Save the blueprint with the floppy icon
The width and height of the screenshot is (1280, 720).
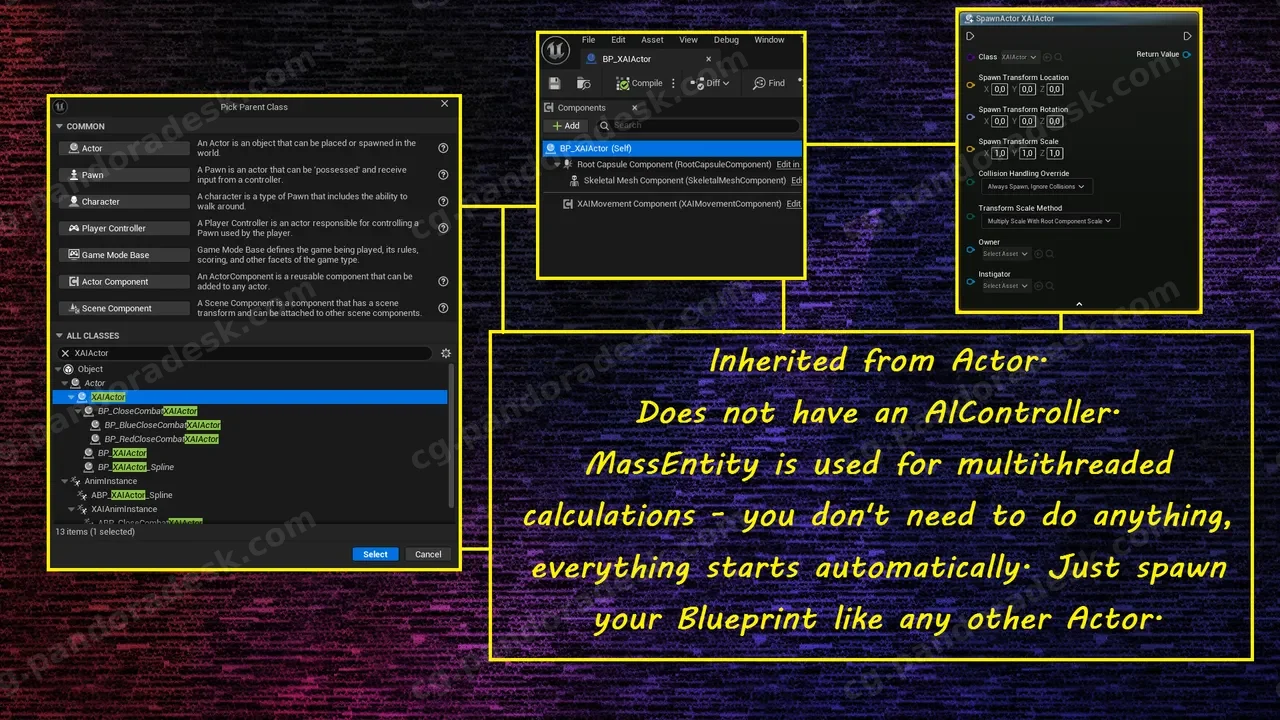coord(555,83)
